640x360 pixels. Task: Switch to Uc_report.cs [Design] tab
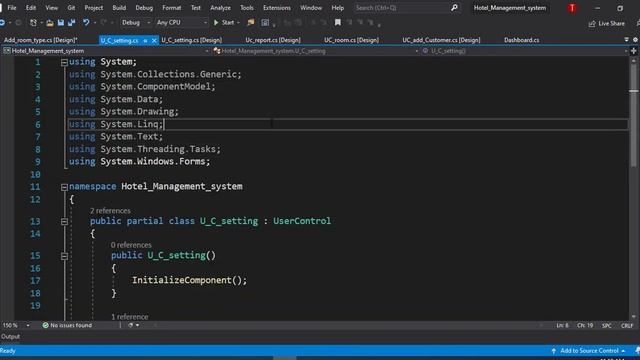click(273, 40)
